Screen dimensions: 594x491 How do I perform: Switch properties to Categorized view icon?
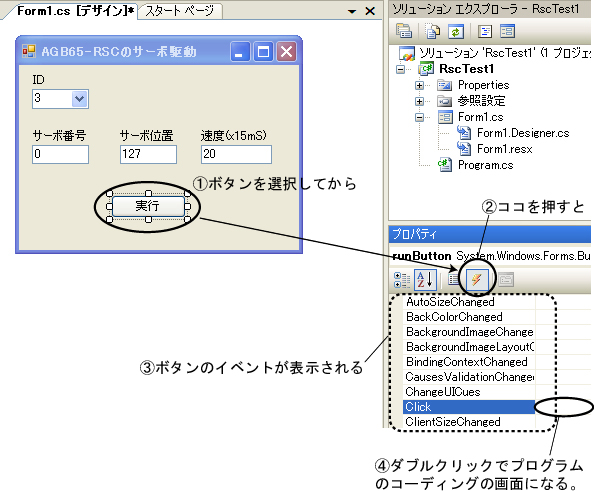pos(402,280)
